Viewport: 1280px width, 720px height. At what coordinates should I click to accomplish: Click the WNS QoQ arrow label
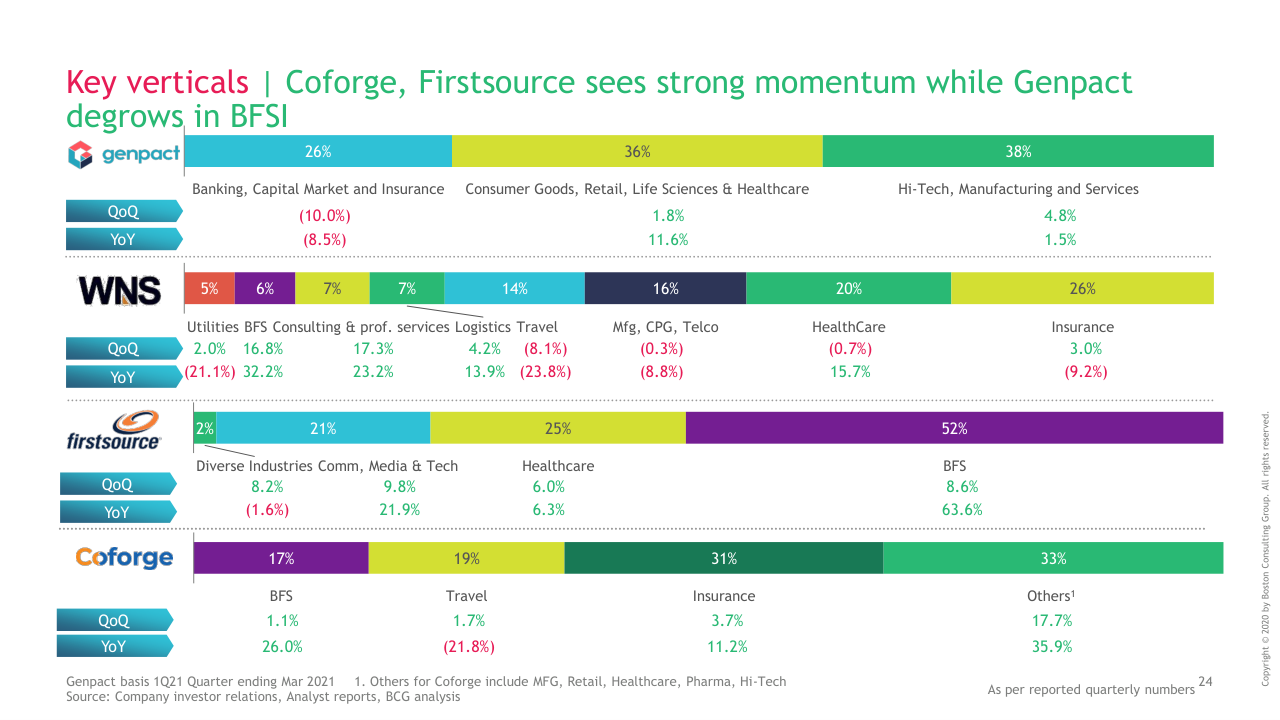click(x=123, y=349)
